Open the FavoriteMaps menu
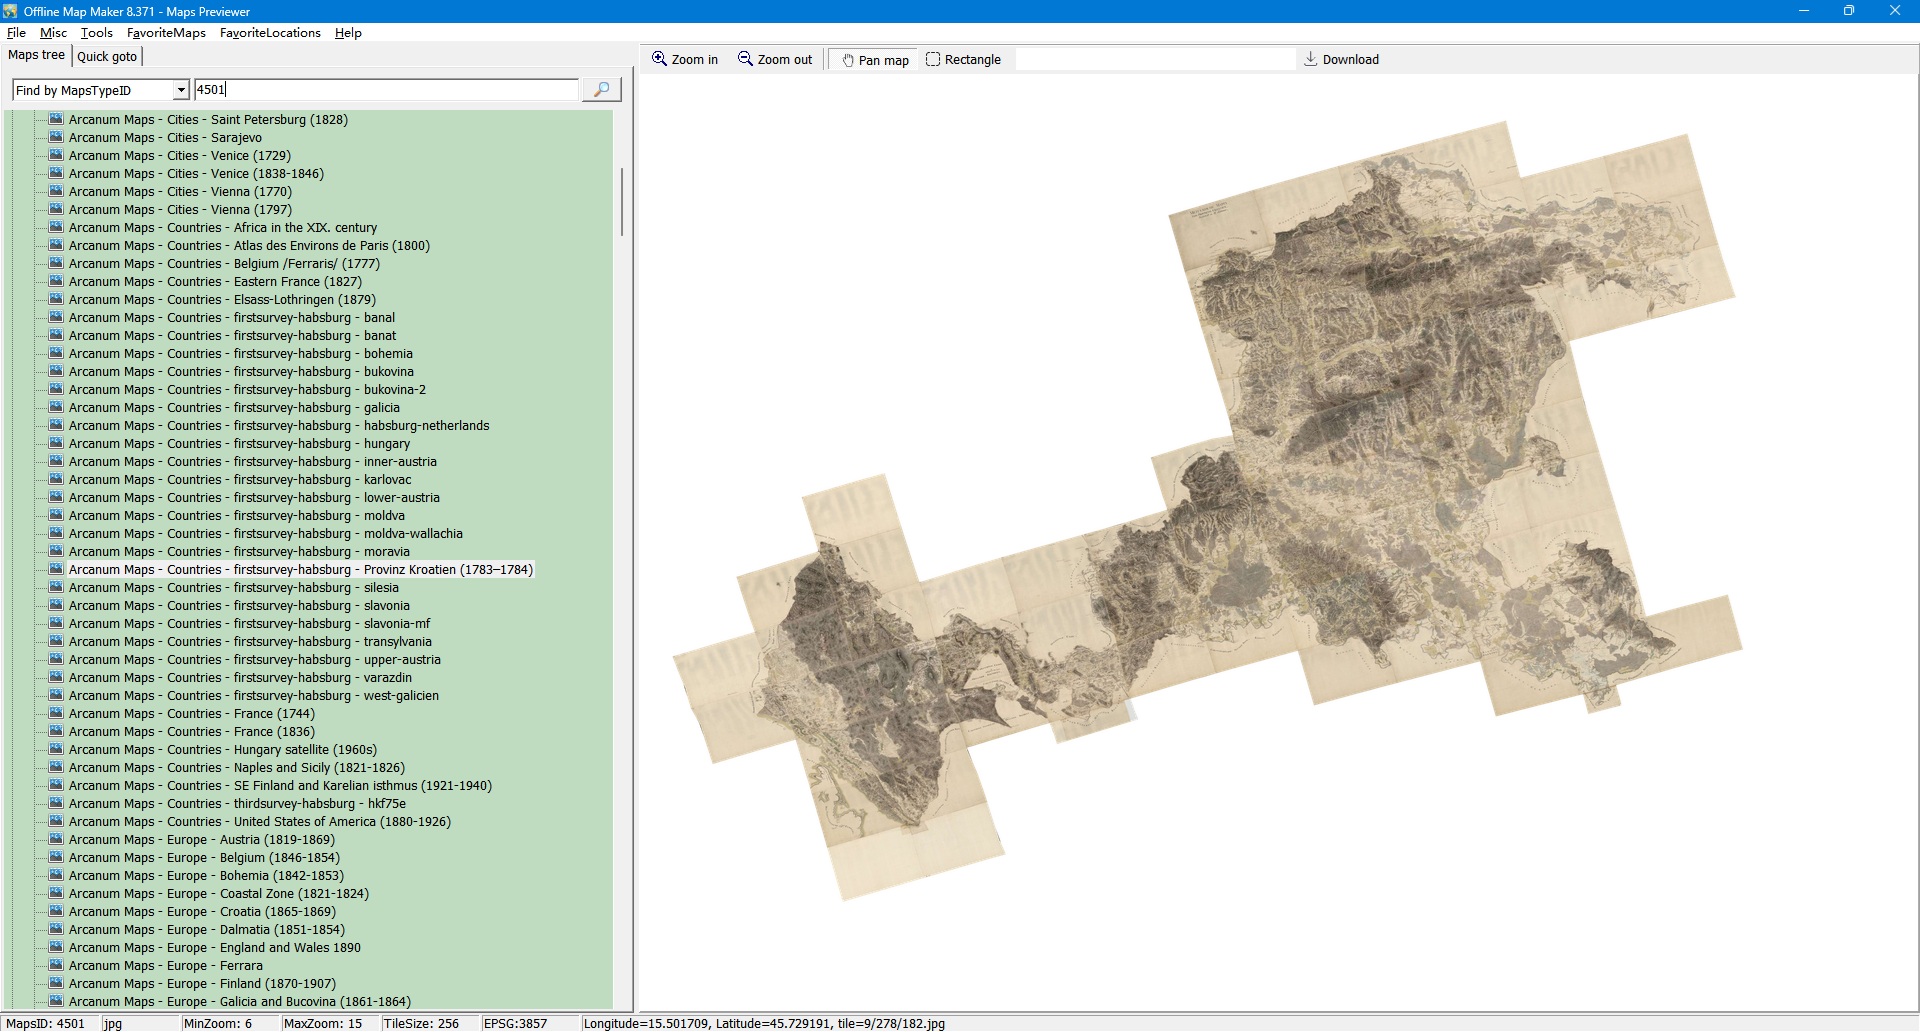Image resolution: width=1920 pixels, height=1032 pixels. point(166,33)
